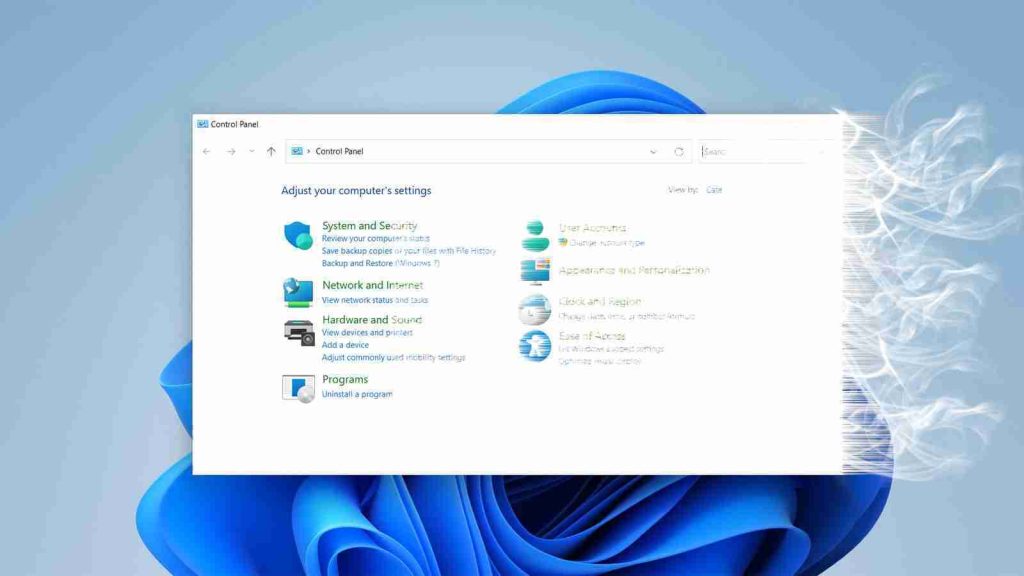Open recent locations dropdown chevron
This screenshot has width=1024, height=576.
tap(251, 152)
